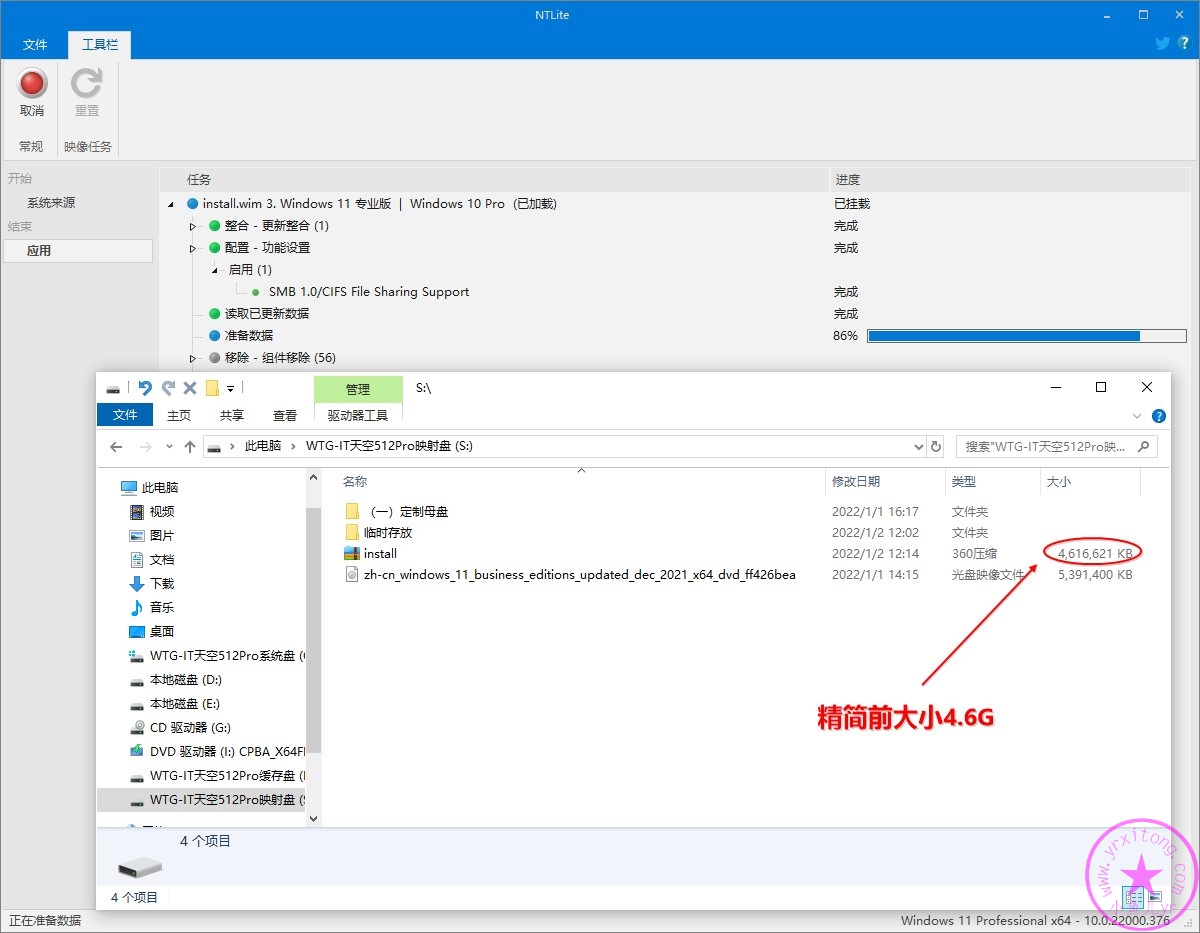The image size is (1200, 933).
Task: Select WTG-IT天空512Pro缓存盘 in navigation pane
Action: 216,776
